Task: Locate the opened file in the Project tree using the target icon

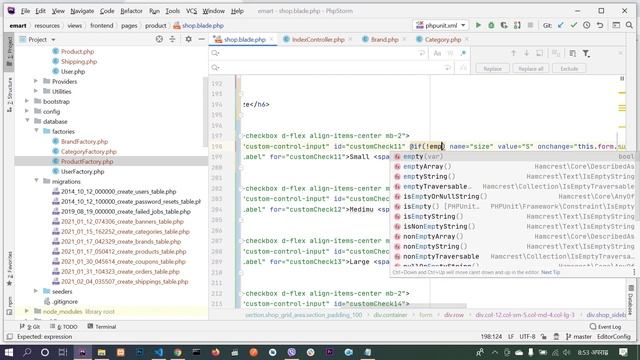Action: tap(159, 39)
